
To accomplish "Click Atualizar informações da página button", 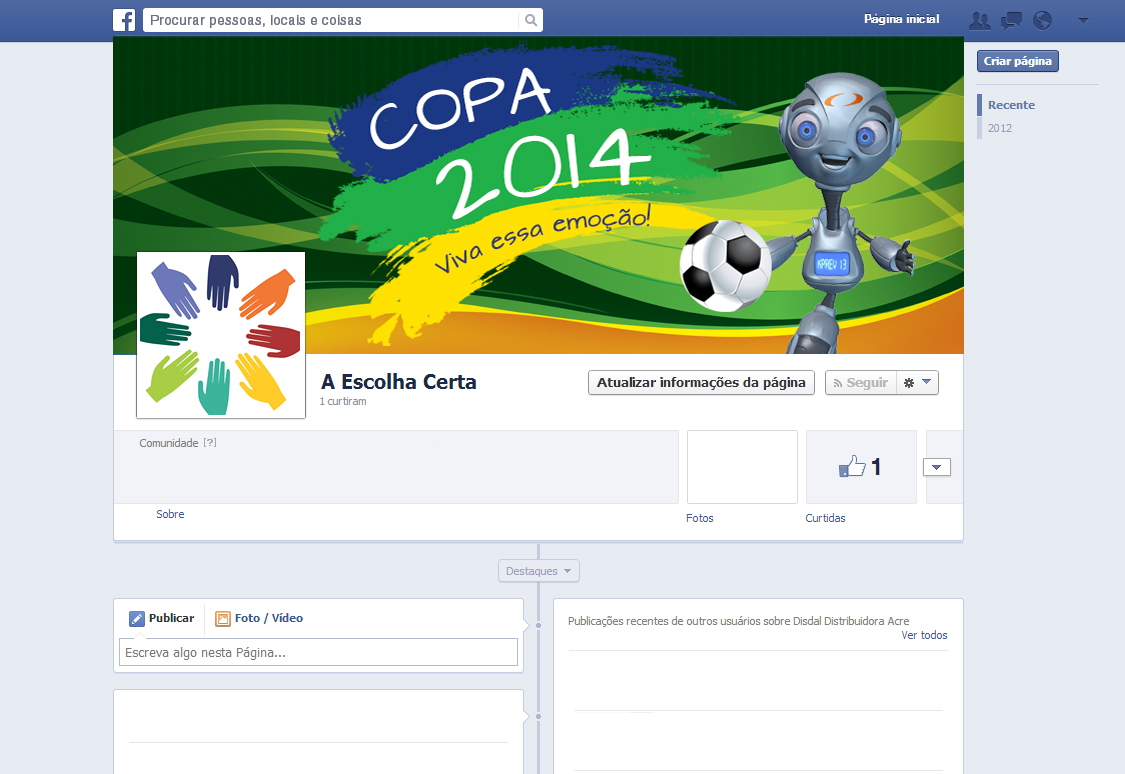I will click(x=701, y=382).
